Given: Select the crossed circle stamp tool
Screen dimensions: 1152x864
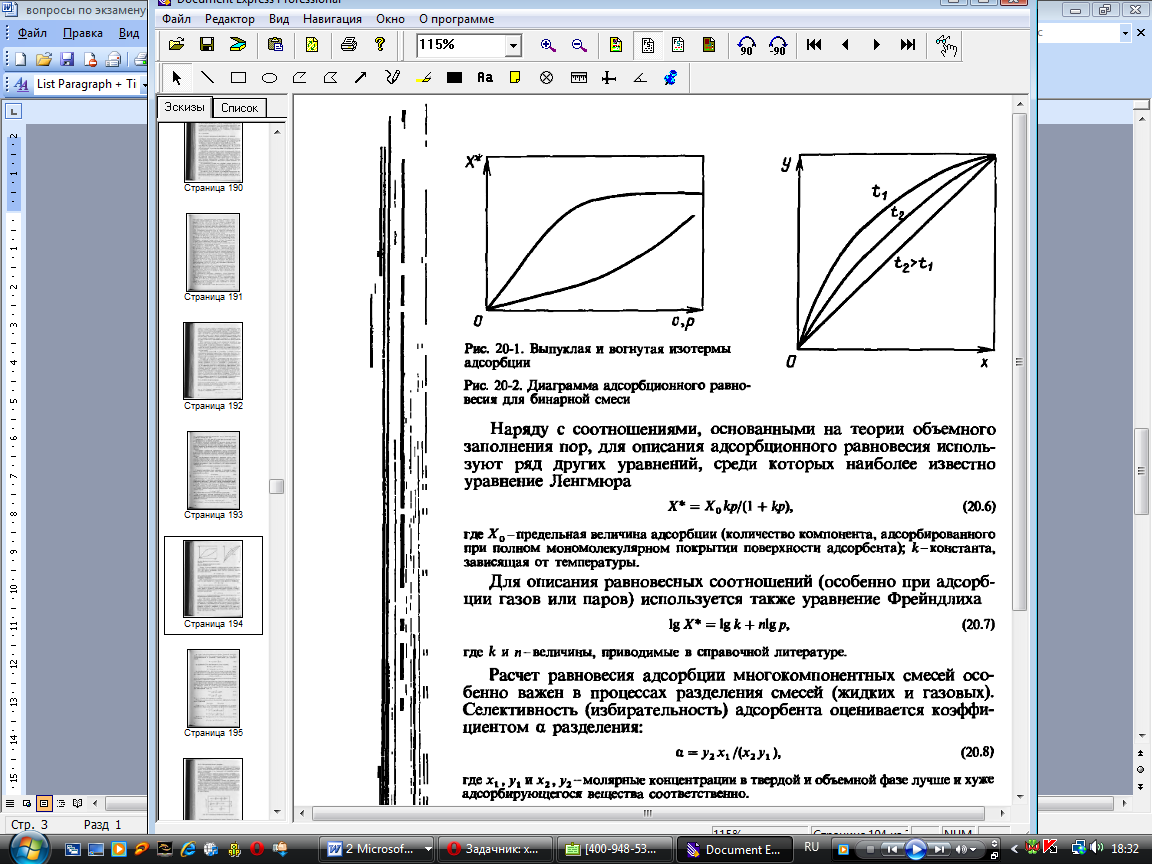Looking at the screenshot, I should coord(547,77).
